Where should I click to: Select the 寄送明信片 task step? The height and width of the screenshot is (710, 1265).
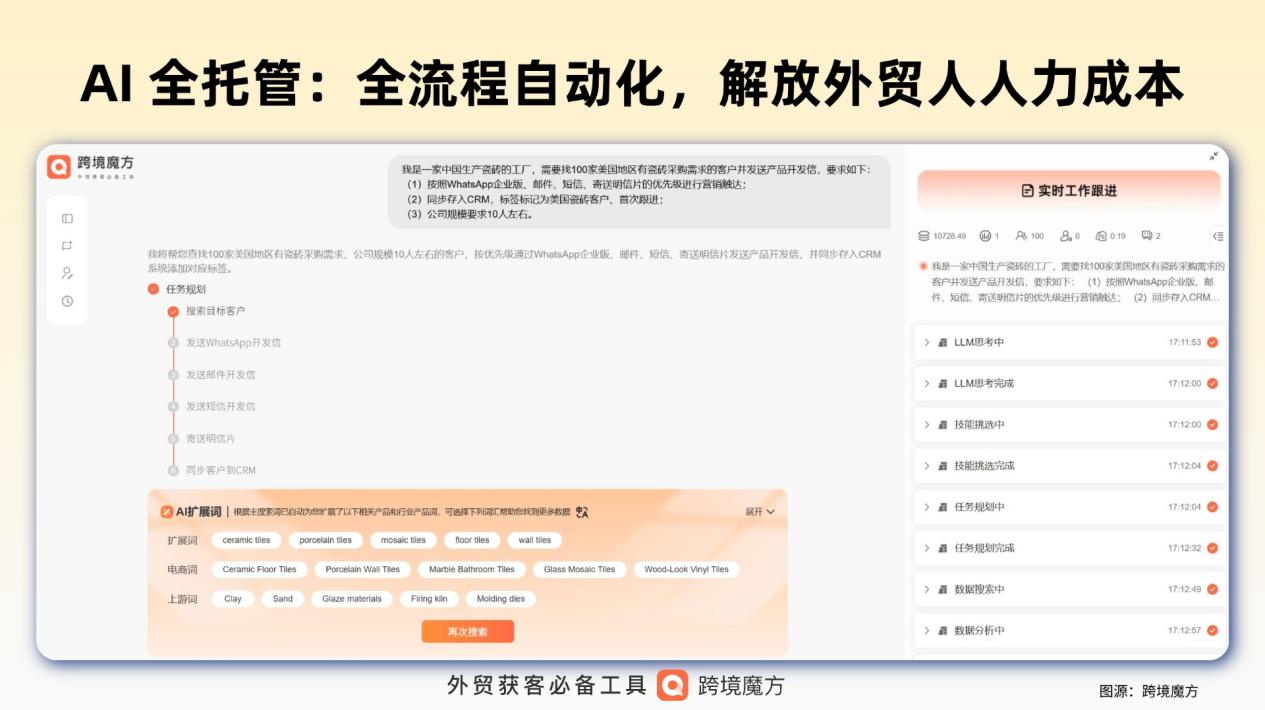pos(210,438)
